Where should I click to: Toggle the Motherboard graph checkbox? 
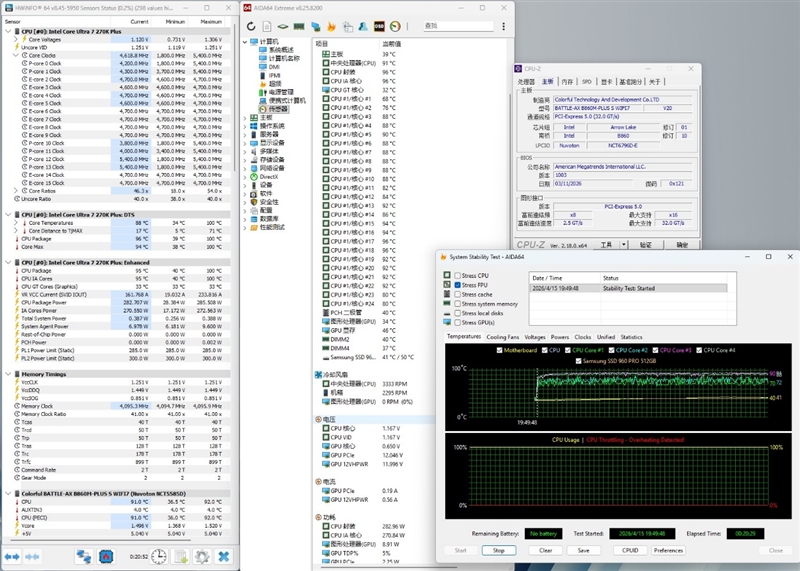coord(499,350)
